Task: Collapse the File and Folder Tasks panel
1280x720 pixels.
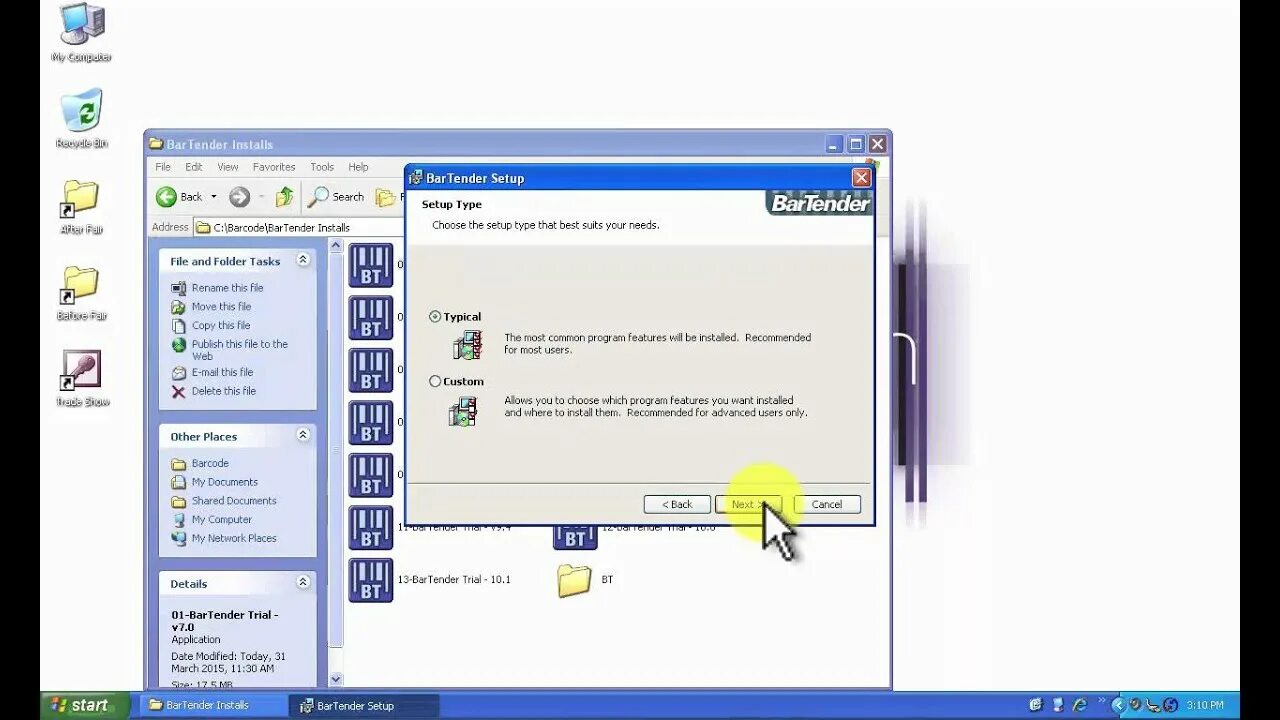Action: click(x=303, y=260)
